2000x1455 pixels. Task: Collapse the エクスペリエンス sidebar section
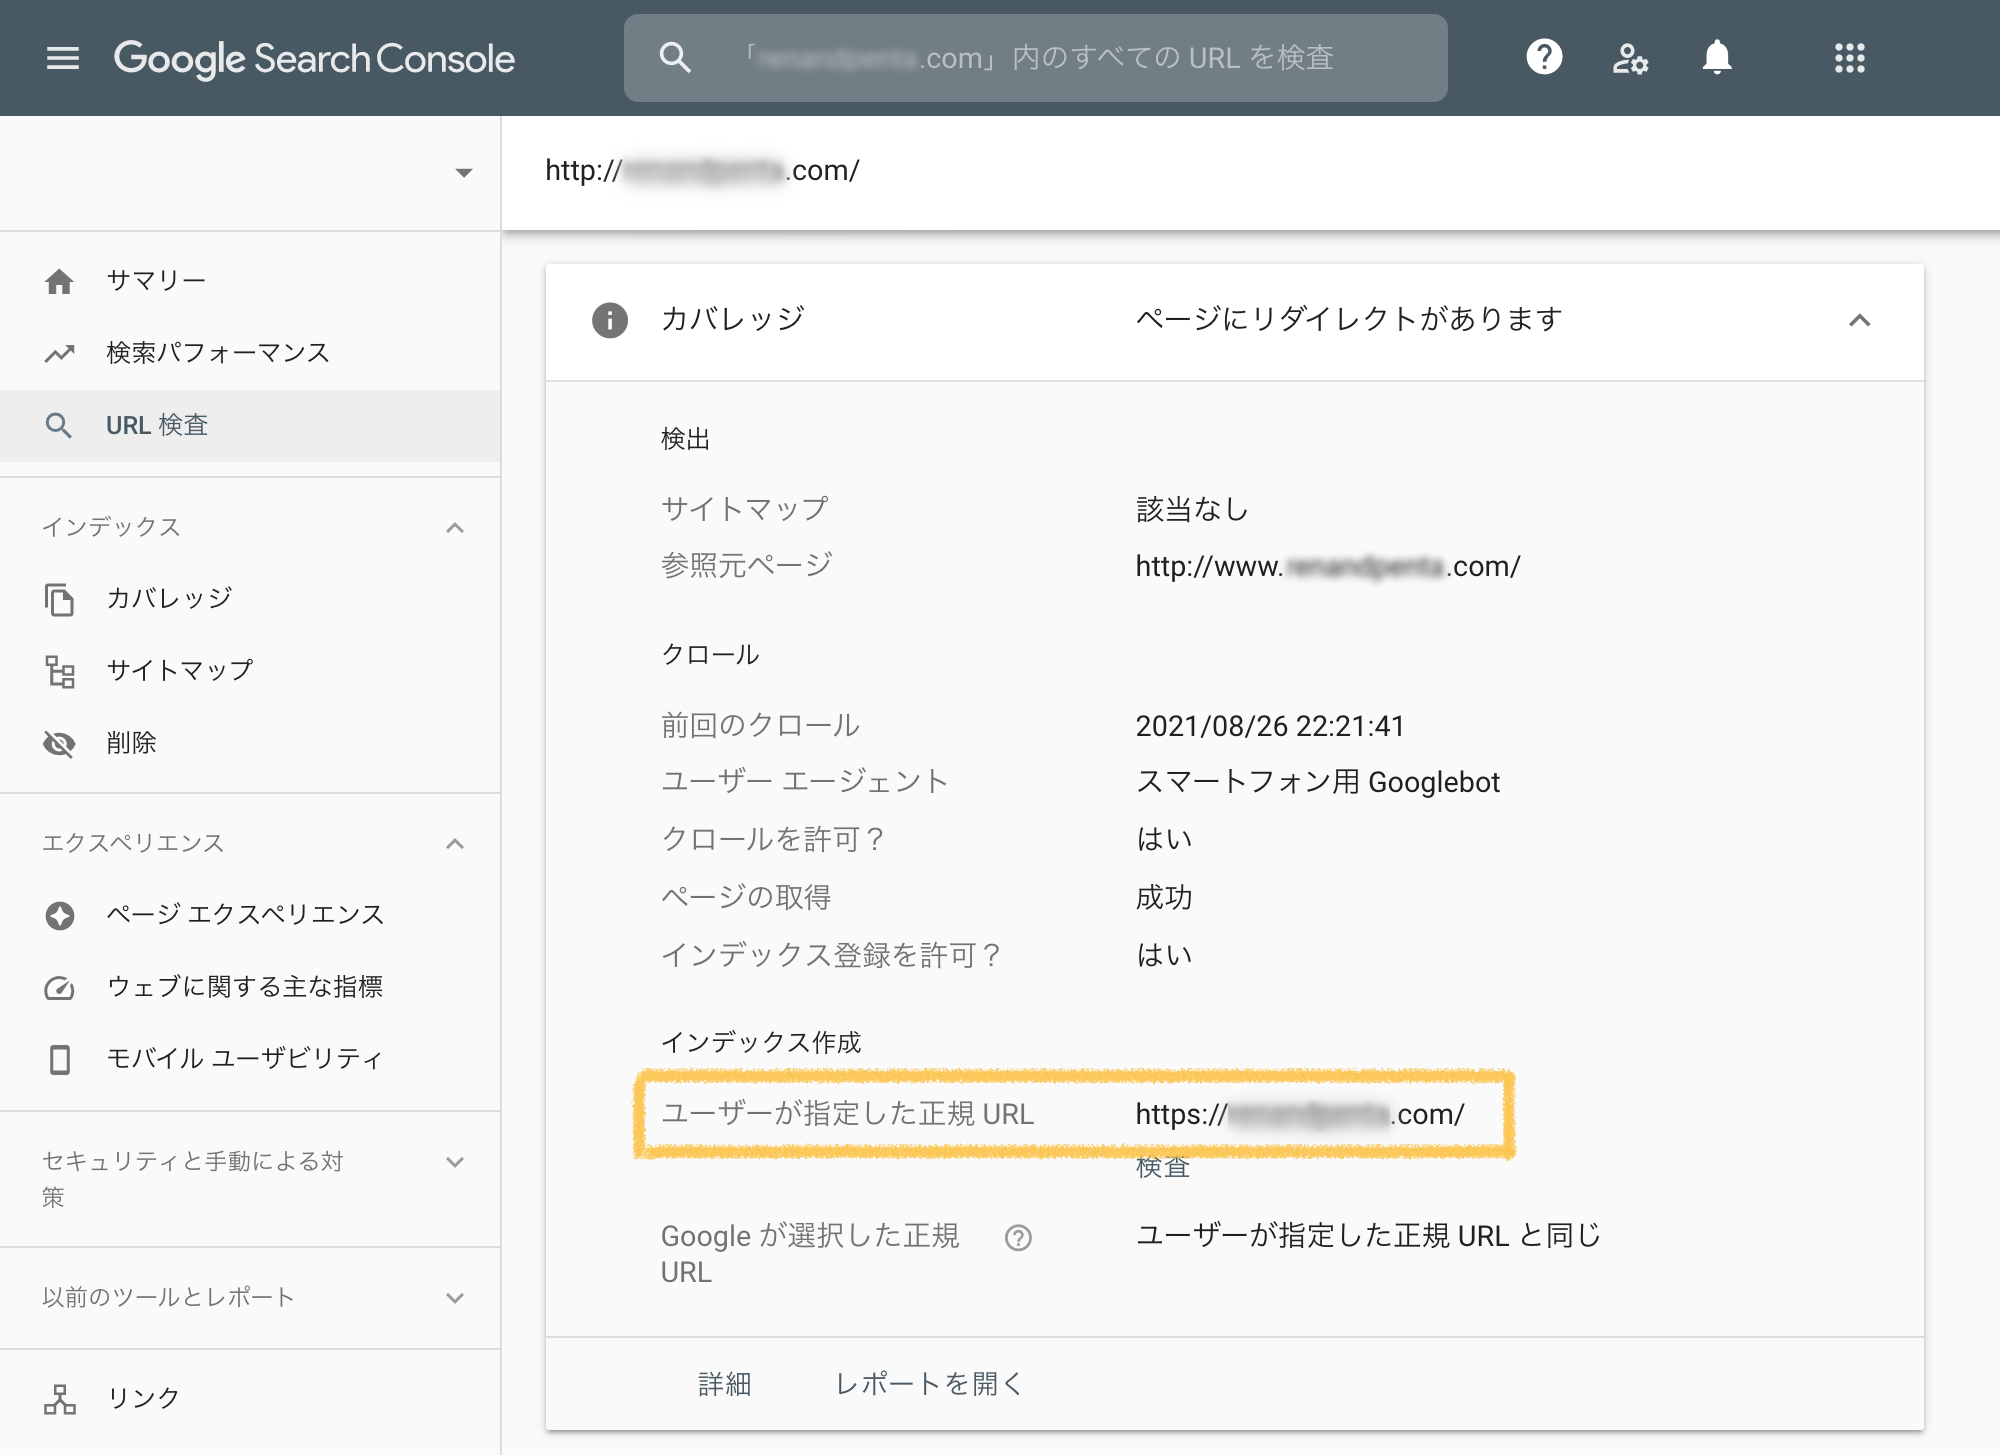pos(455,843)
